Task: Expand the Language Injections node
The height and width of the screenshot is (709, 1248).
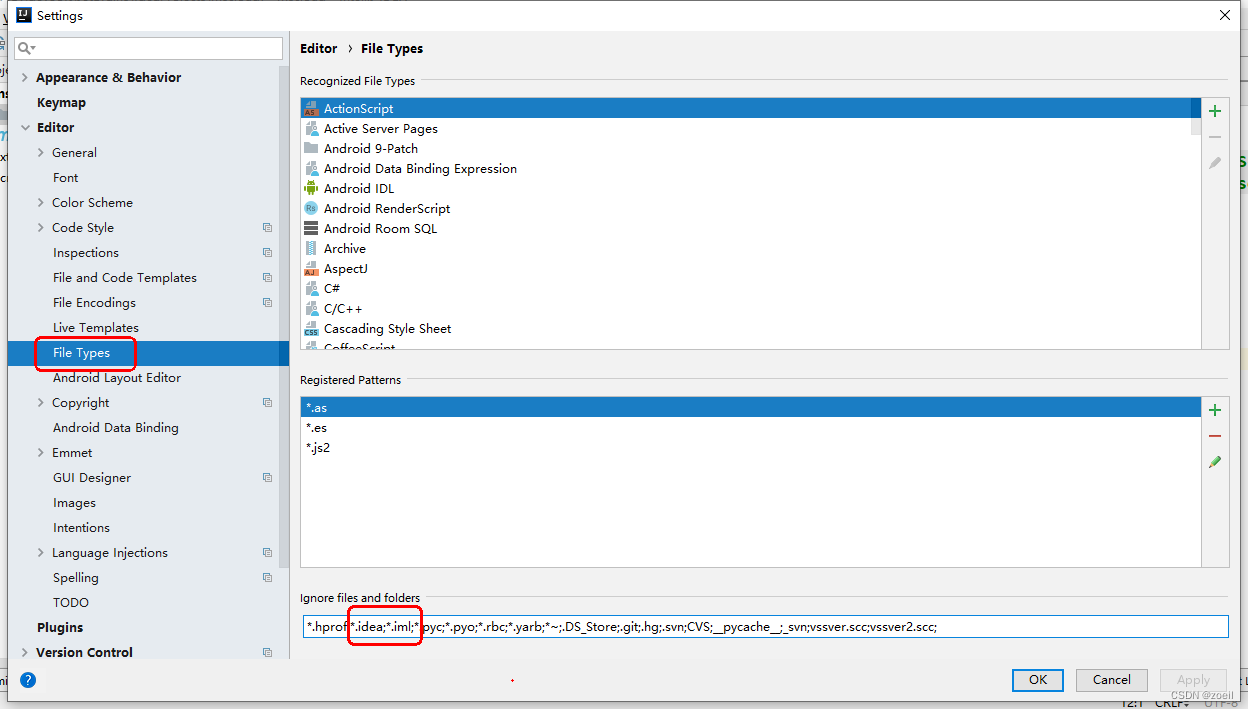Action: [x=41, y=553]
